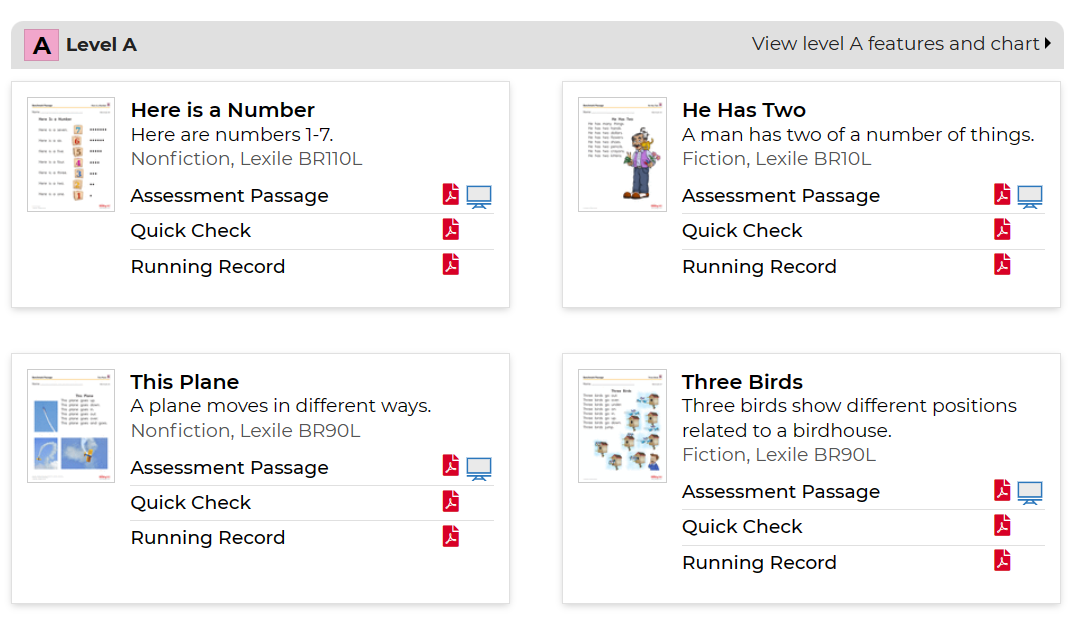Open Running Record PDF for Three Birds
The image size is (1074, 624).
coord(1002,561)
